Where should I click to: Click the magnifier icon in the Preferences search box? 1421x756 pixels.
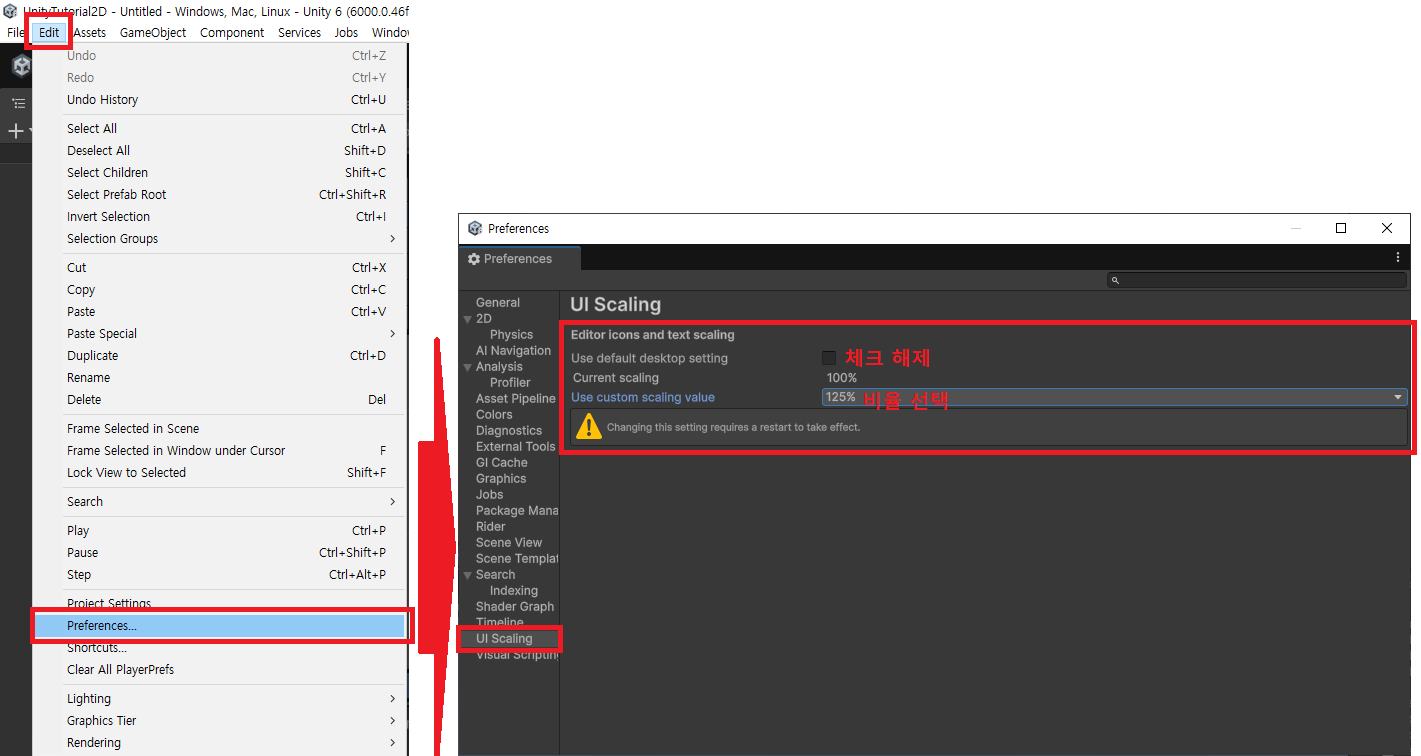(1116, 281)
